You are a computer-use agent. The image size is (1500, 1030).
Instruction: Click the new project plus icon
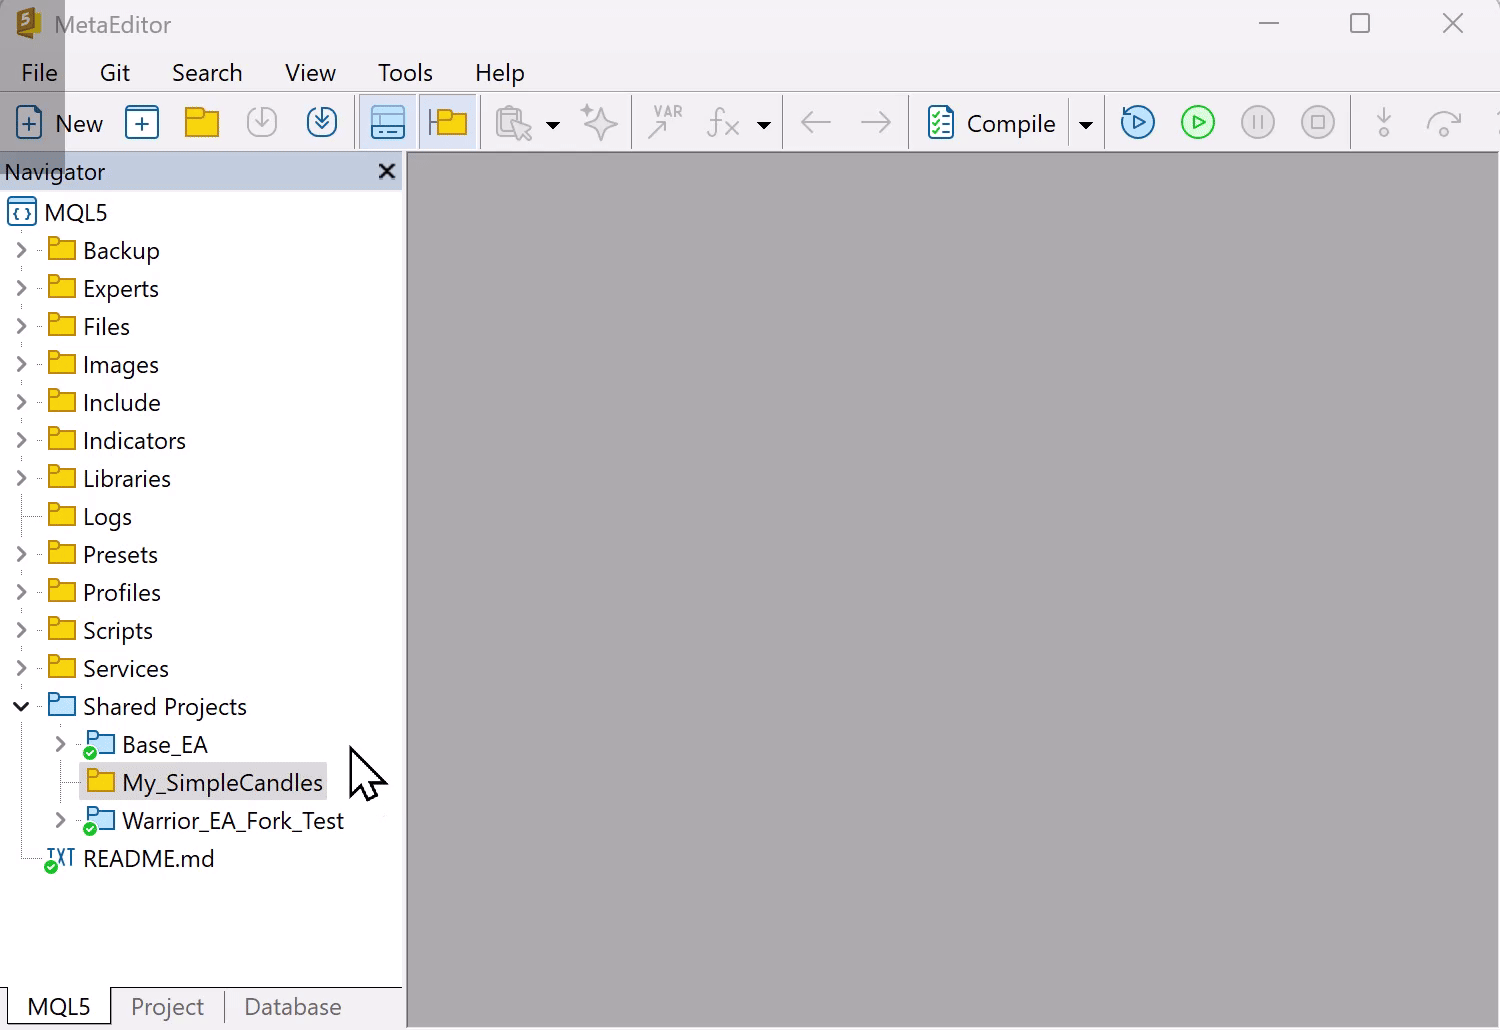tap(142, 123)
